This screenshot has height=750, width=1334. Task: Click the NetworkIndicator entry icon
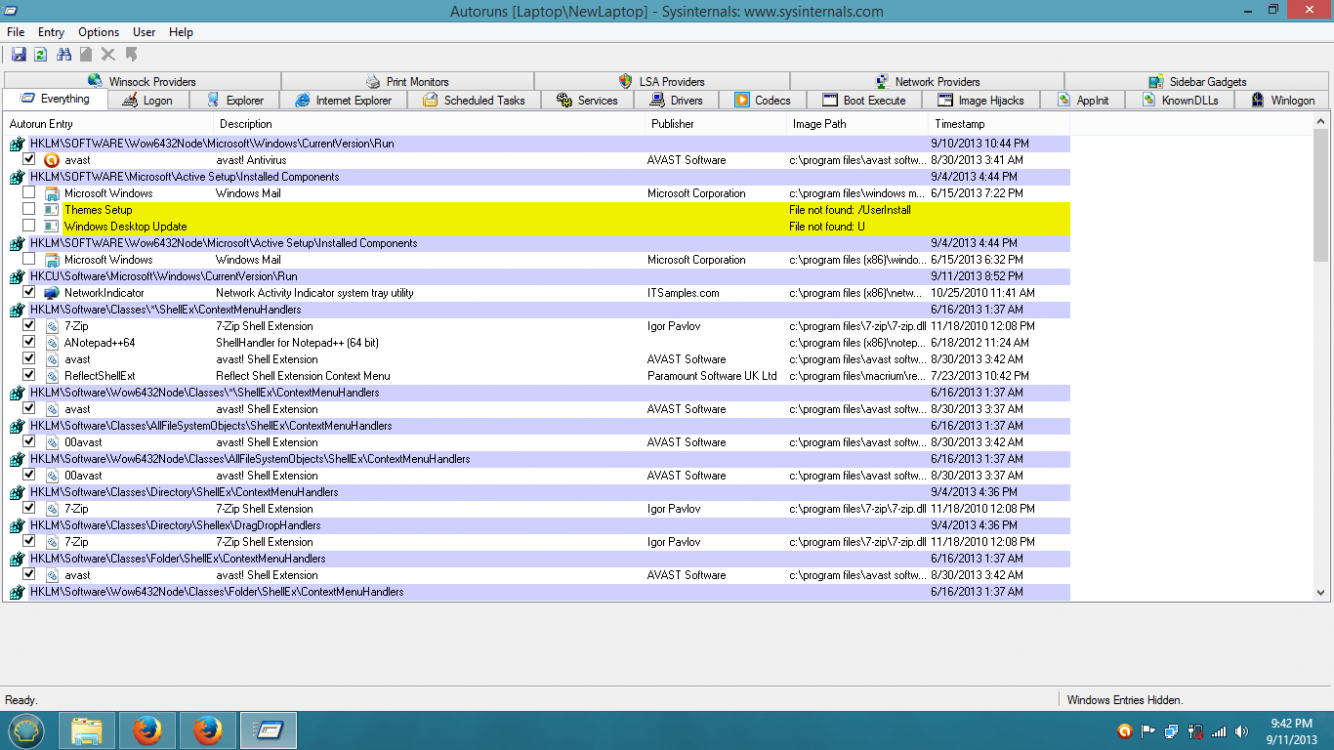click(52, 293)
